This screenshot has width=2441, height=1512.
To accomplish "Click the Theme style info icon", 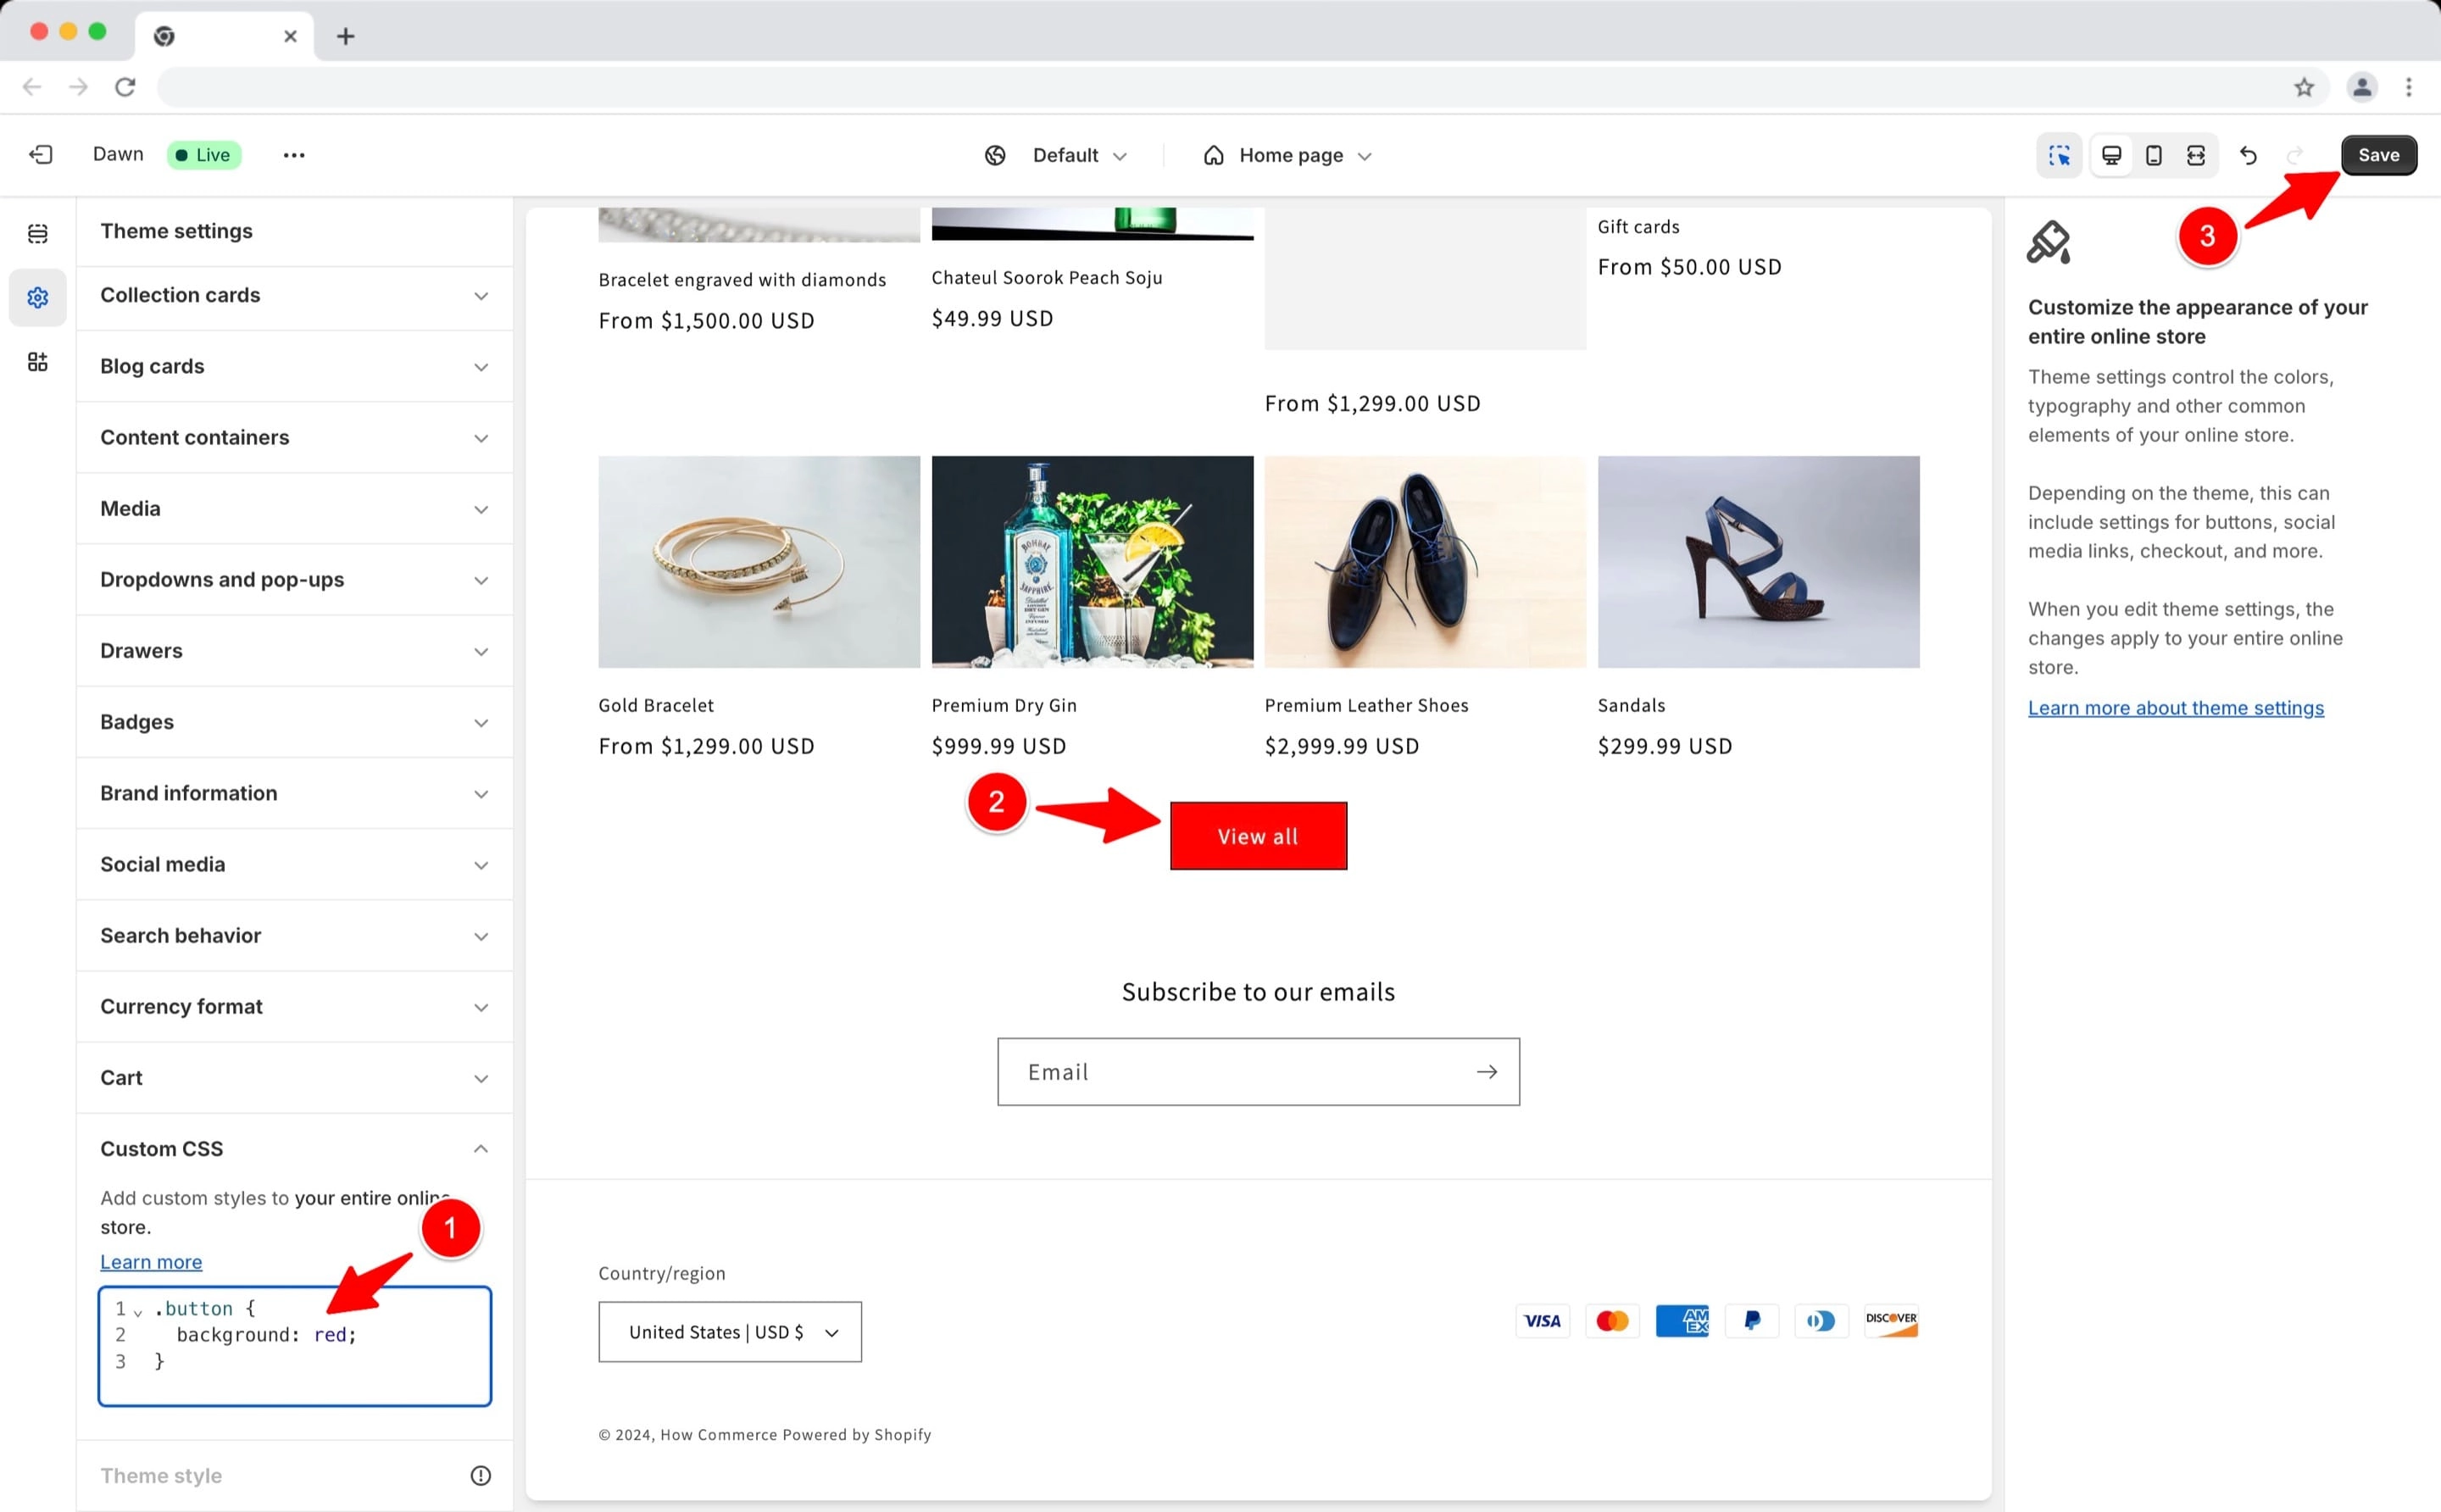I will point(481,1475).
